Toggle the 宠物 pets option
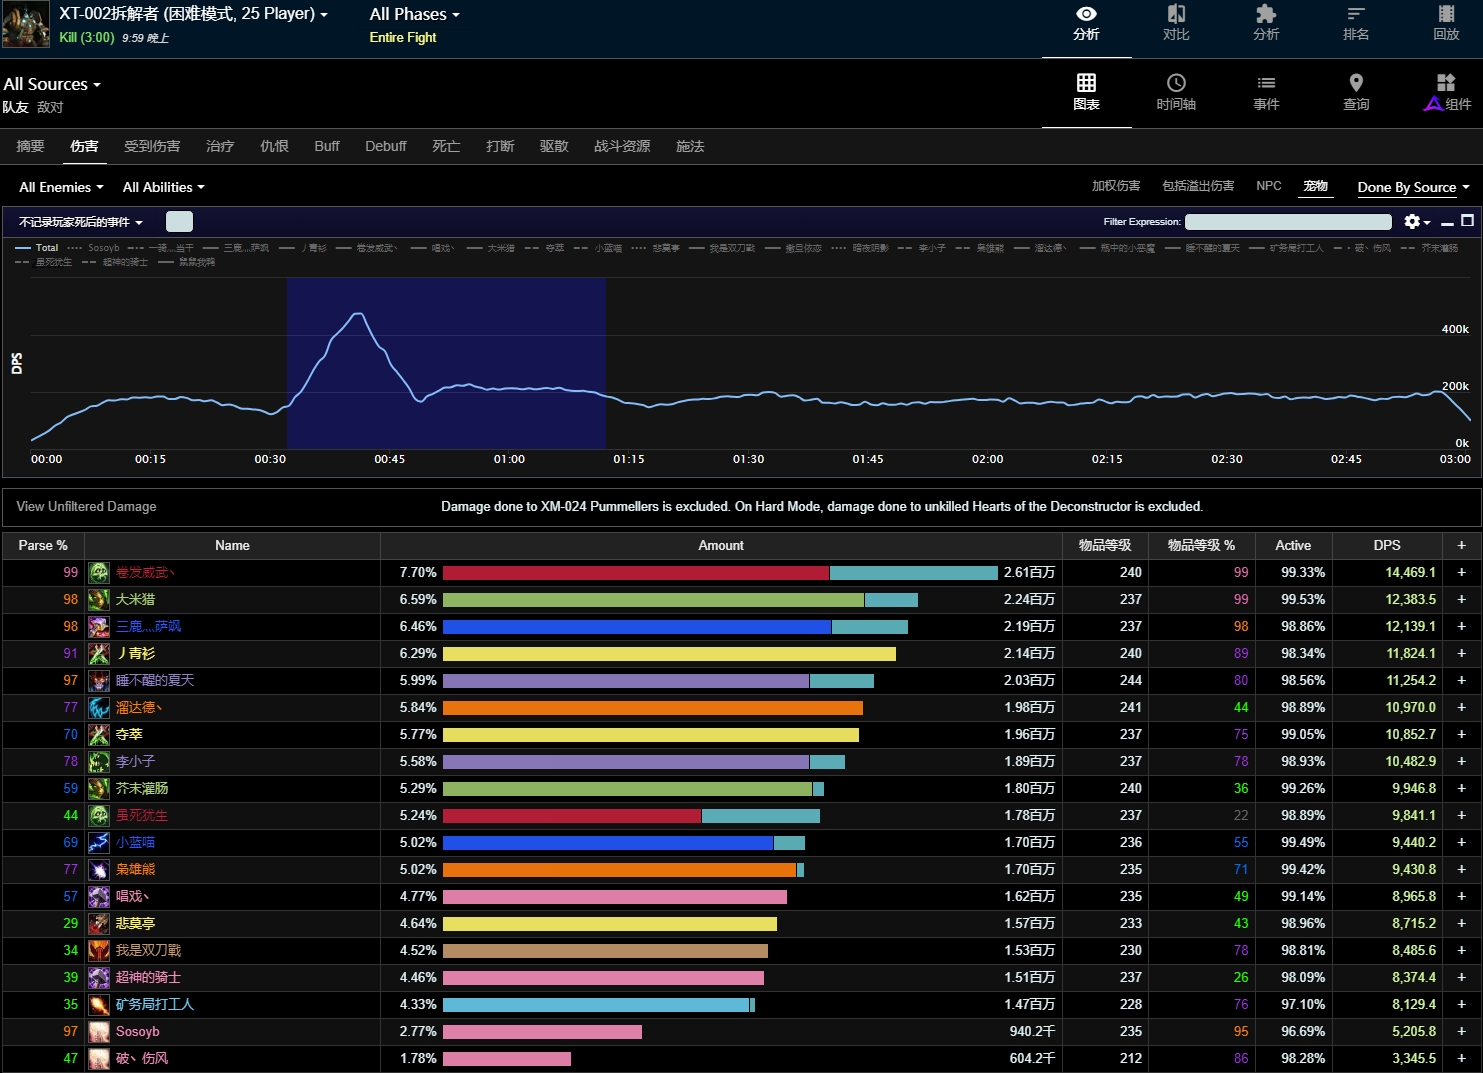Screen dimensions: 1483x1073 coord(1315,186)
